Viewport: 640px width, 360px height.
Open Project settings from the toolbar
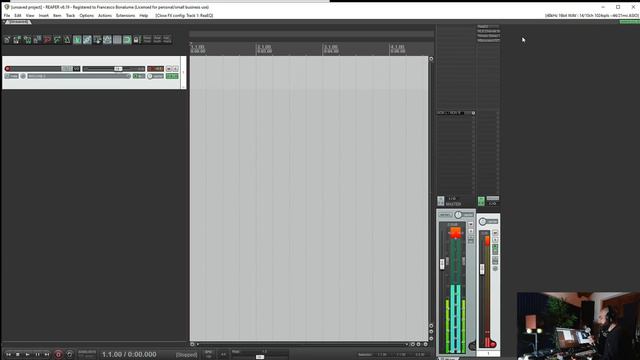(37, 40)
